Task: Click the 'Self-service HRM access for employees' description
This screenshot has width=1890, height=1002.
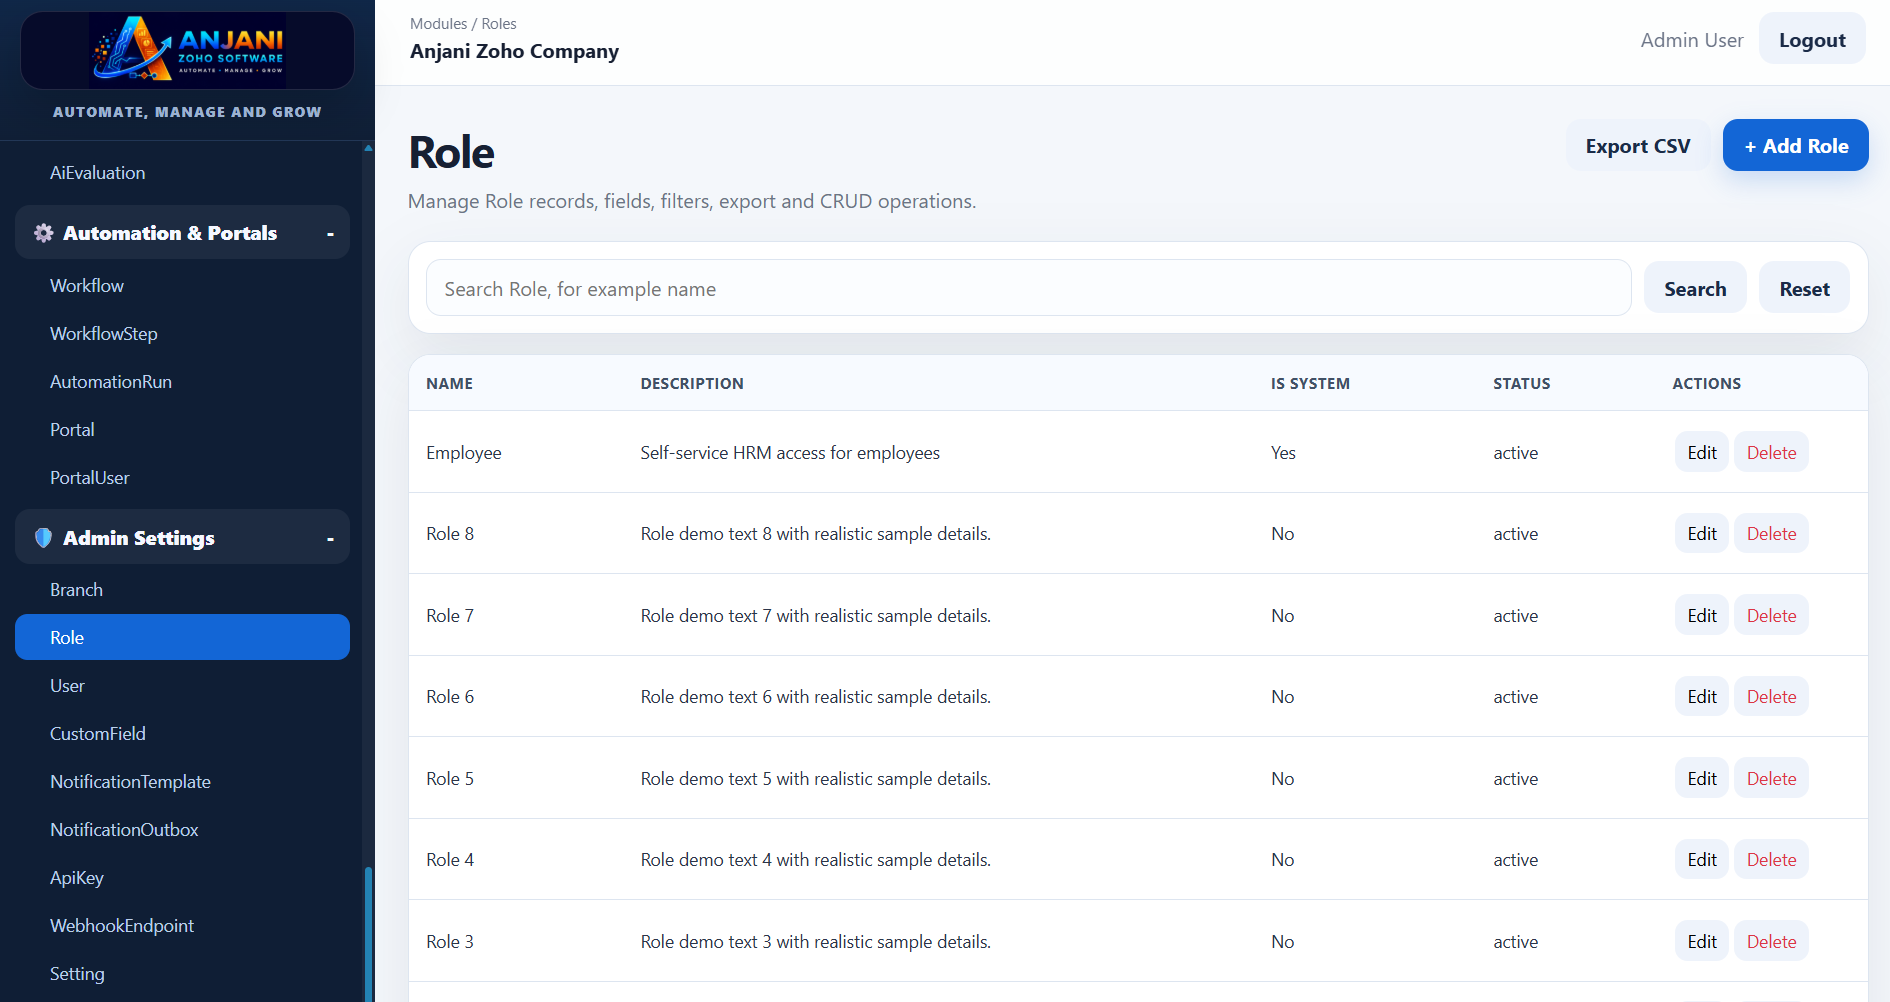Action: (x=790, y=453)
